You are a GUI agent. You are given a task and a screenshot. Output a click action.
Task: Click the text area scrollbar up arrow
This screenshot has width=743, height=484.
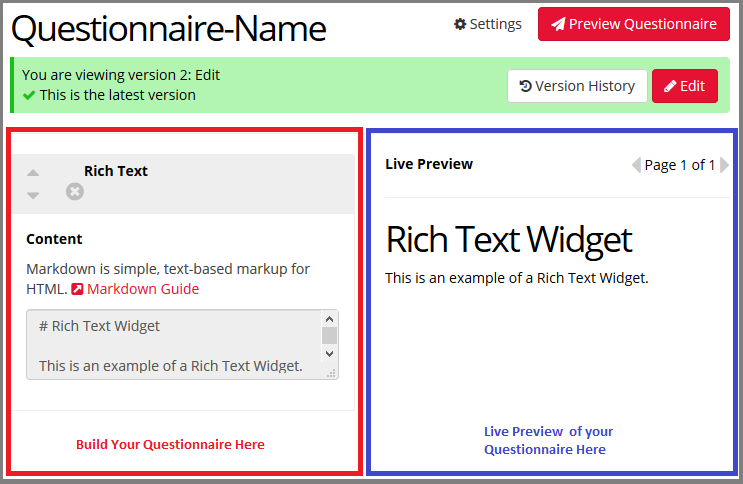pyautogui.click(x=329, y=318)
